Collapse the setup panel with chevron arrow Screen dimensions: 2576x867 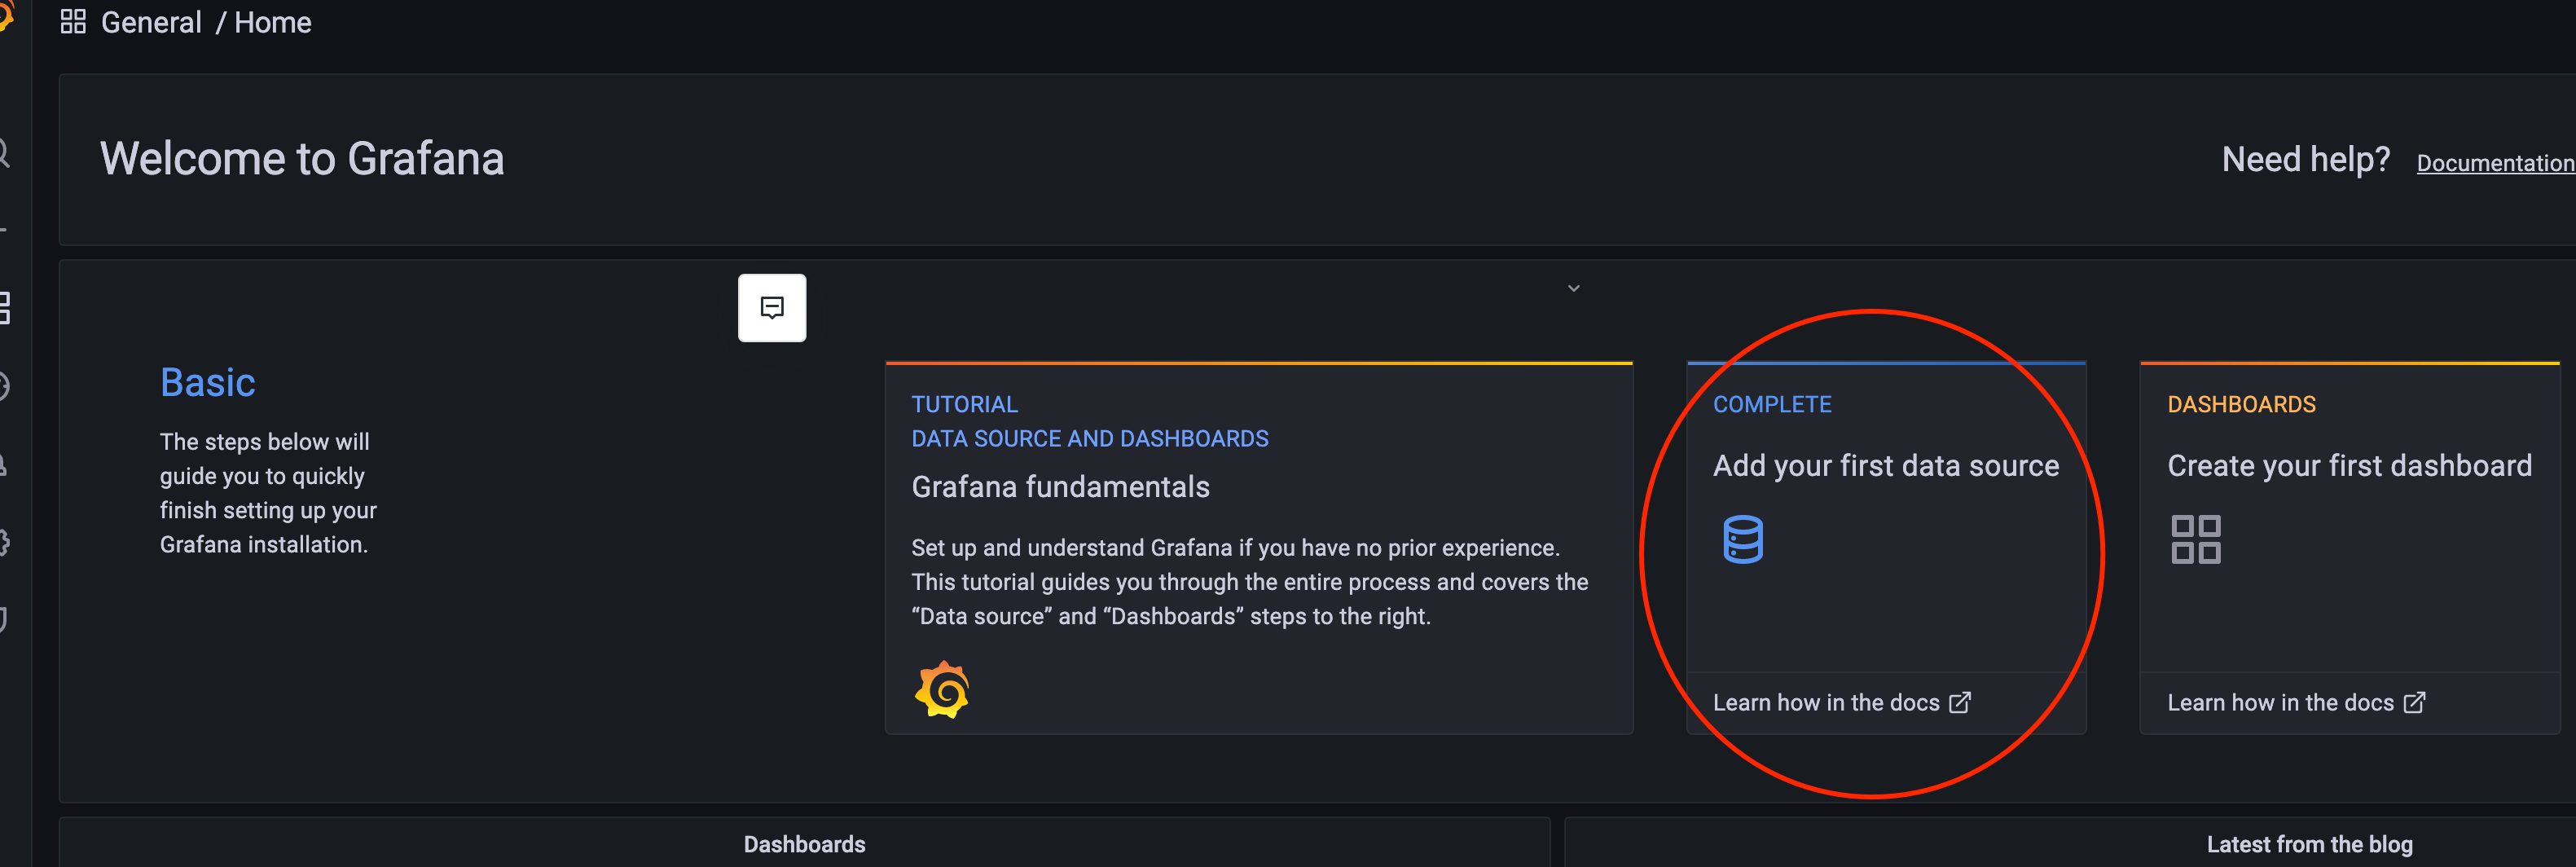(1573, 288)
